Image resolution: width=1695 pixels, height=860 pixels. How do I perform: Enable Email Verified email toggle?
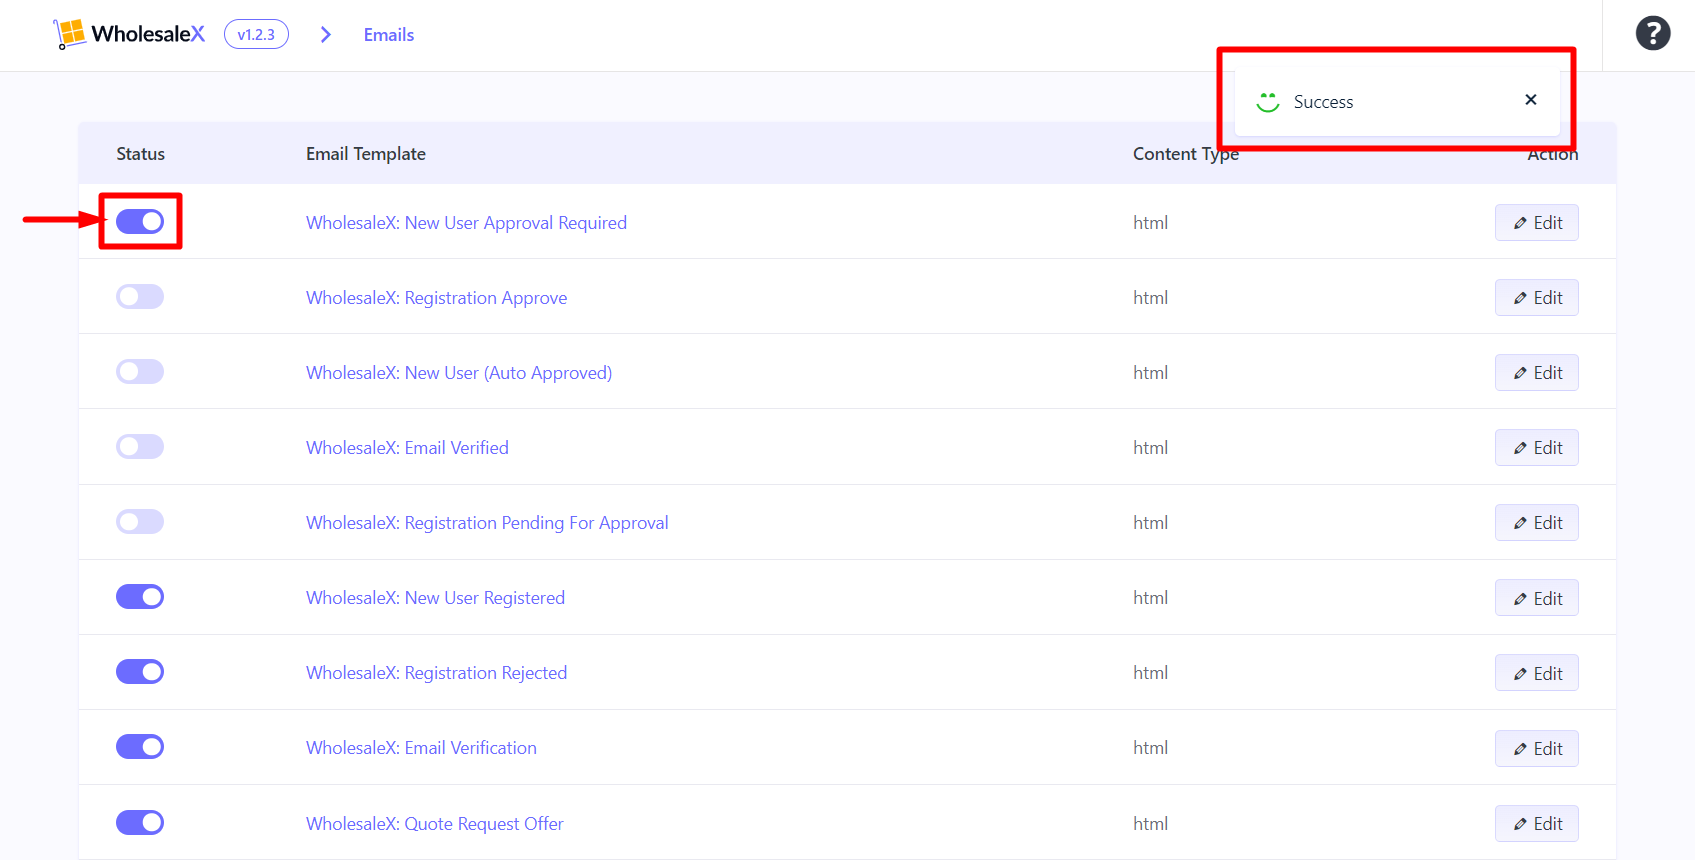click(x=140, y=446)
